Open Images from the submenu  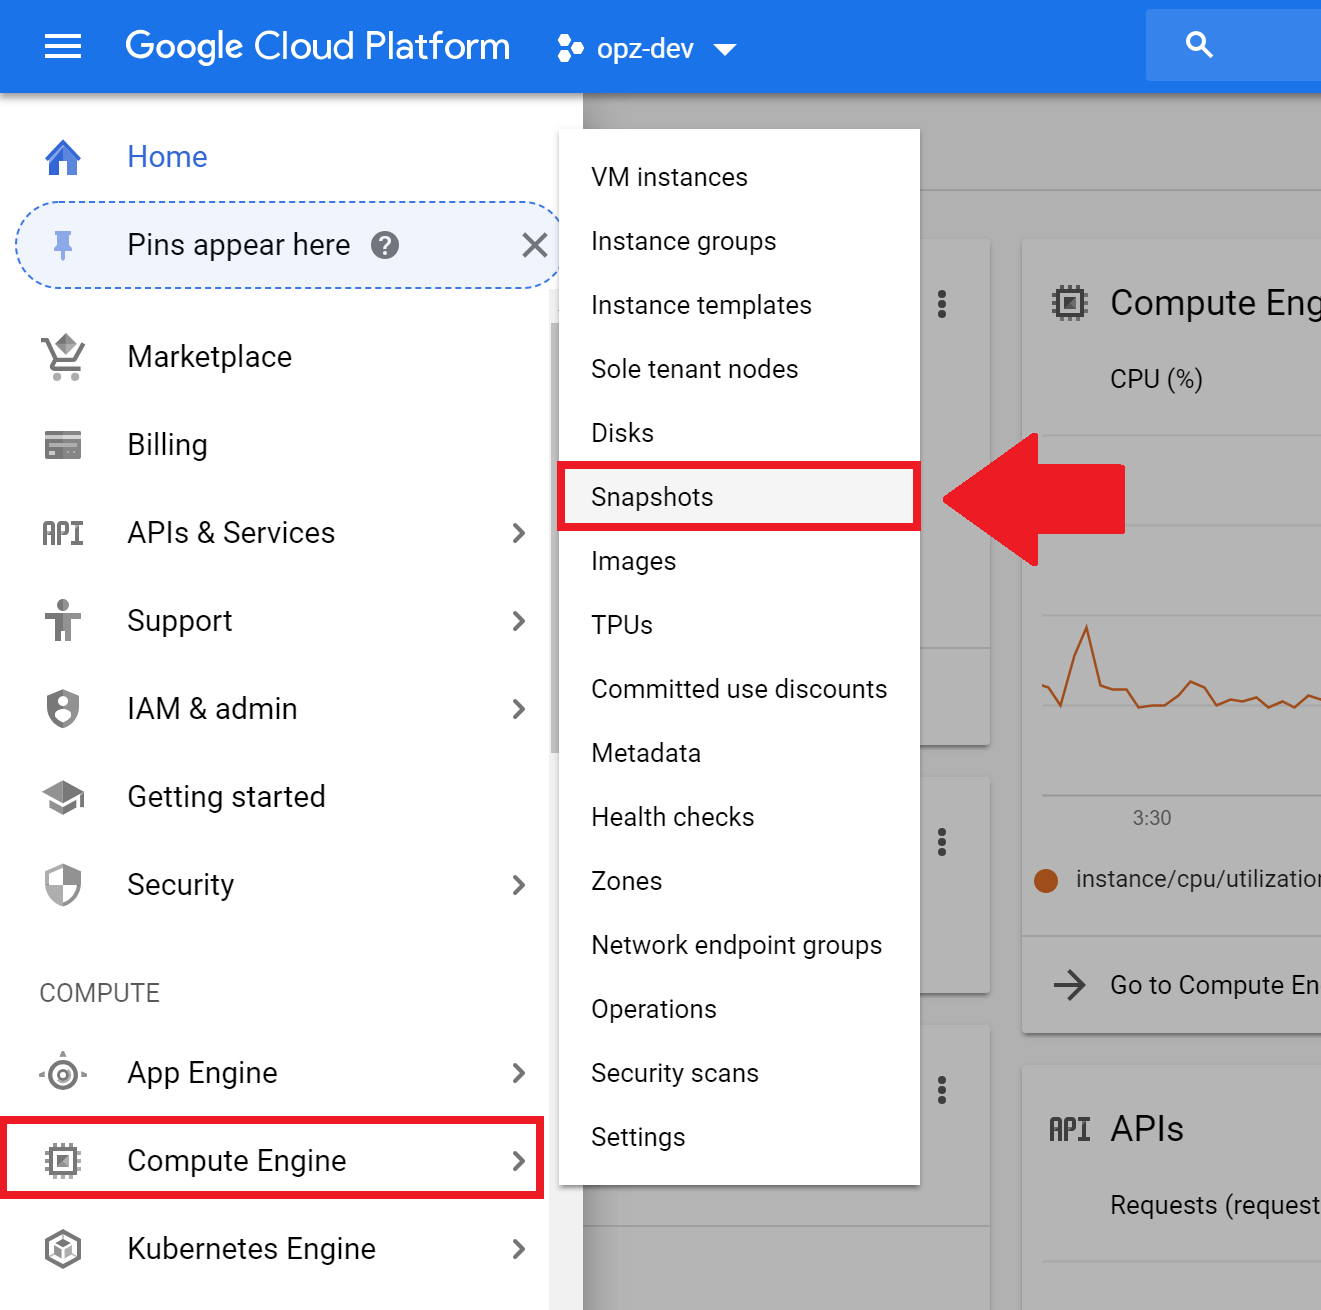739,561
